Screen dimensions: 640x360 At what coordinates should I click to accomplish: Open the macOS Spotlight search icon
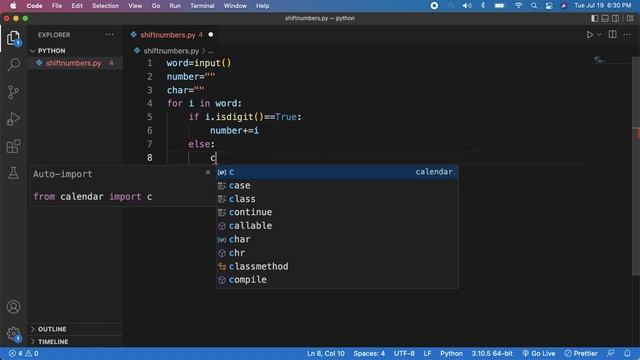click(x=534, y=6)
